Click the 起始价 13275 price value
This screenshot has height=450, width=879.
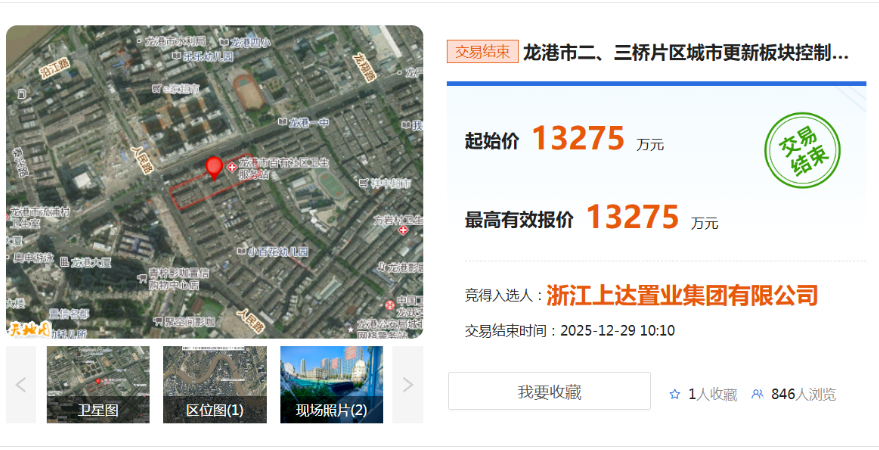pos(578,139)
